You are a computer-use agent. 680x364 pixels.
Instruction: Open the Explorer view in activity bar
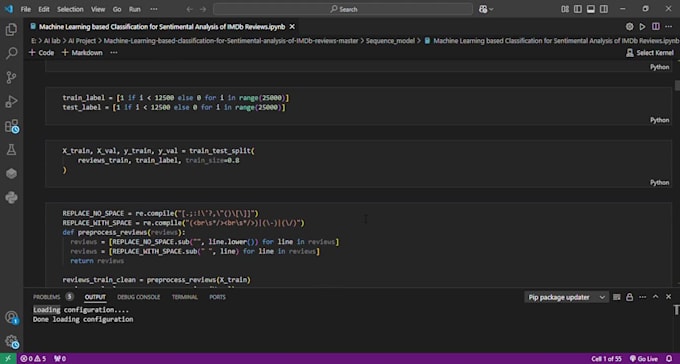click(11, 30)
